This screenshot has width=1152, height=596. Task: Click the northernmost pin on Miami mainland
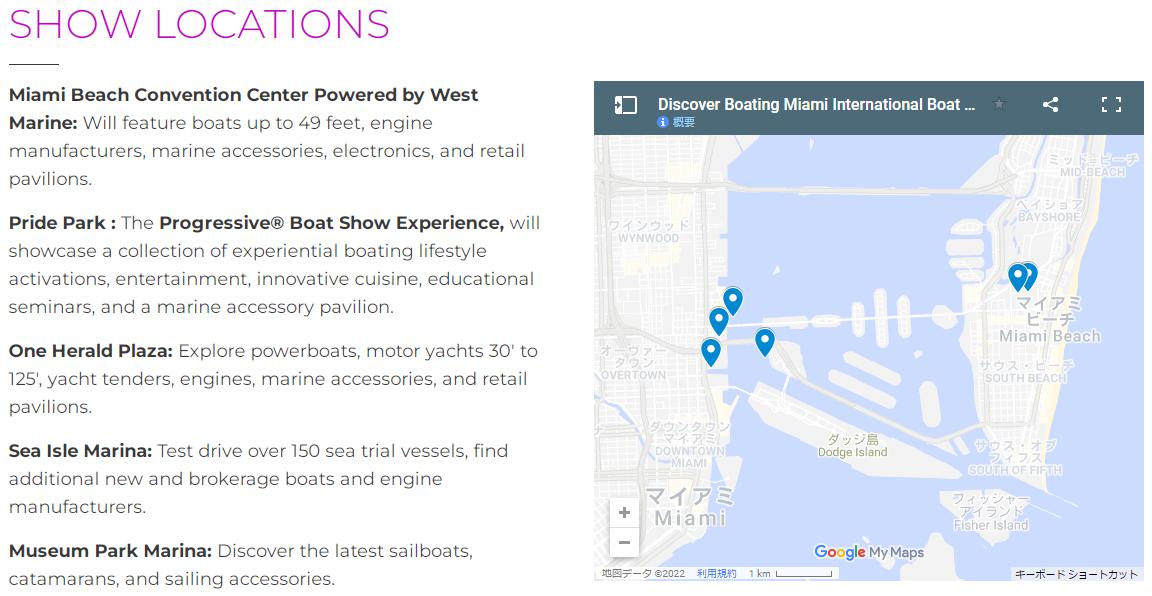pos(733,300)
